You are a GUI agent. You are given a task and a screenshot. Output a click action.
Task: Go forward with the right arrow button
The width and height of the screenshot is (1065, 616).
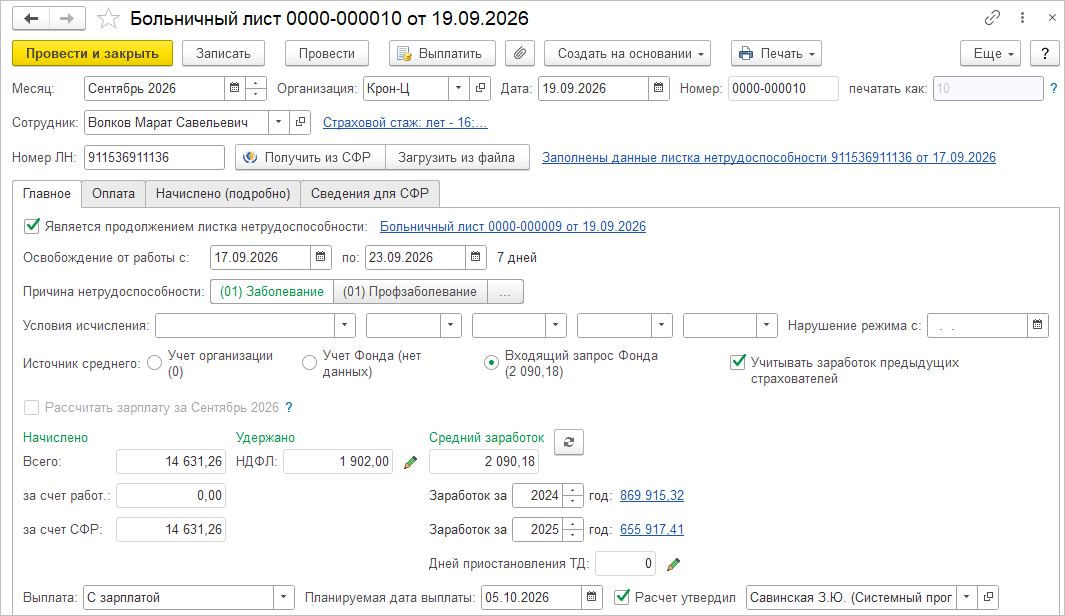[x=67, y=18]
